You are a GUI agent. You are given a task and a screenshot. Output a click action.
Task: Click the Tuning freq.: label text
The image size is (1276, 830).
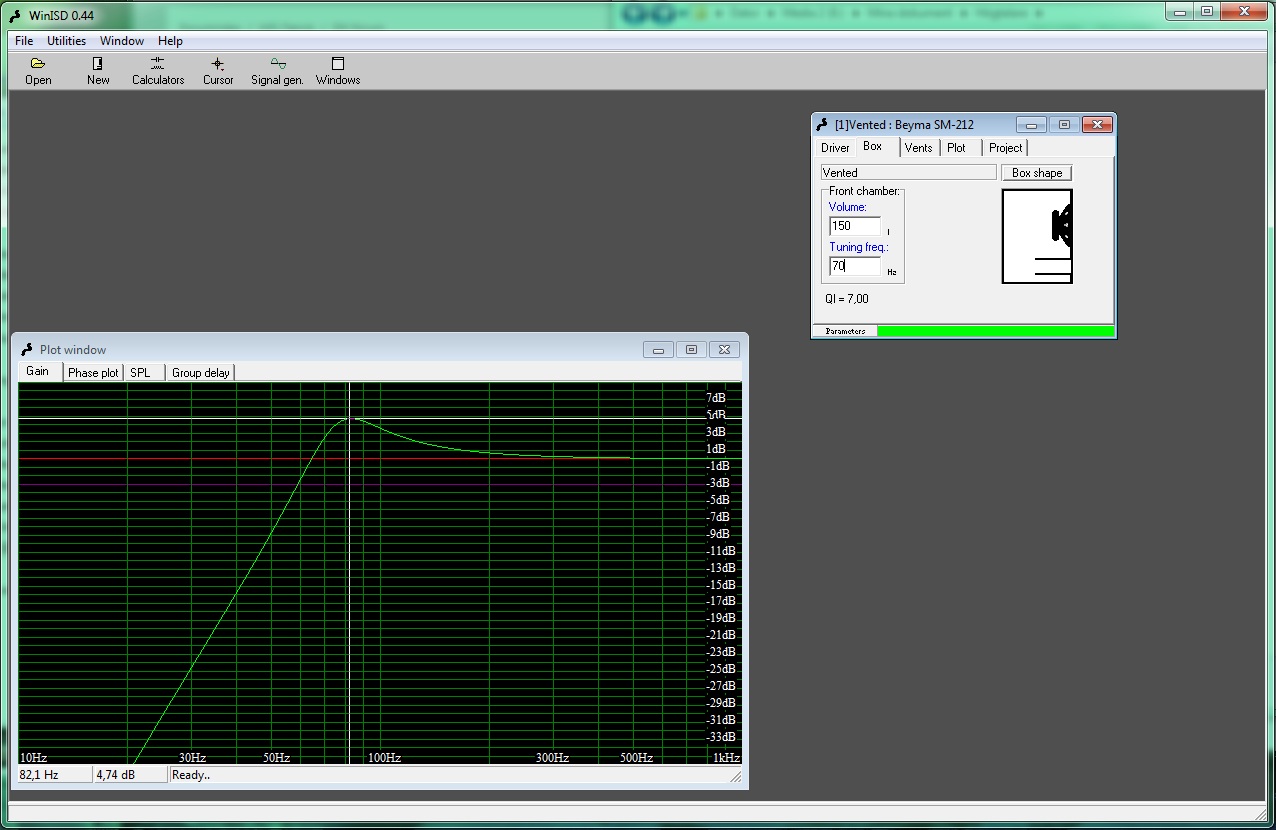pos(859,248)
